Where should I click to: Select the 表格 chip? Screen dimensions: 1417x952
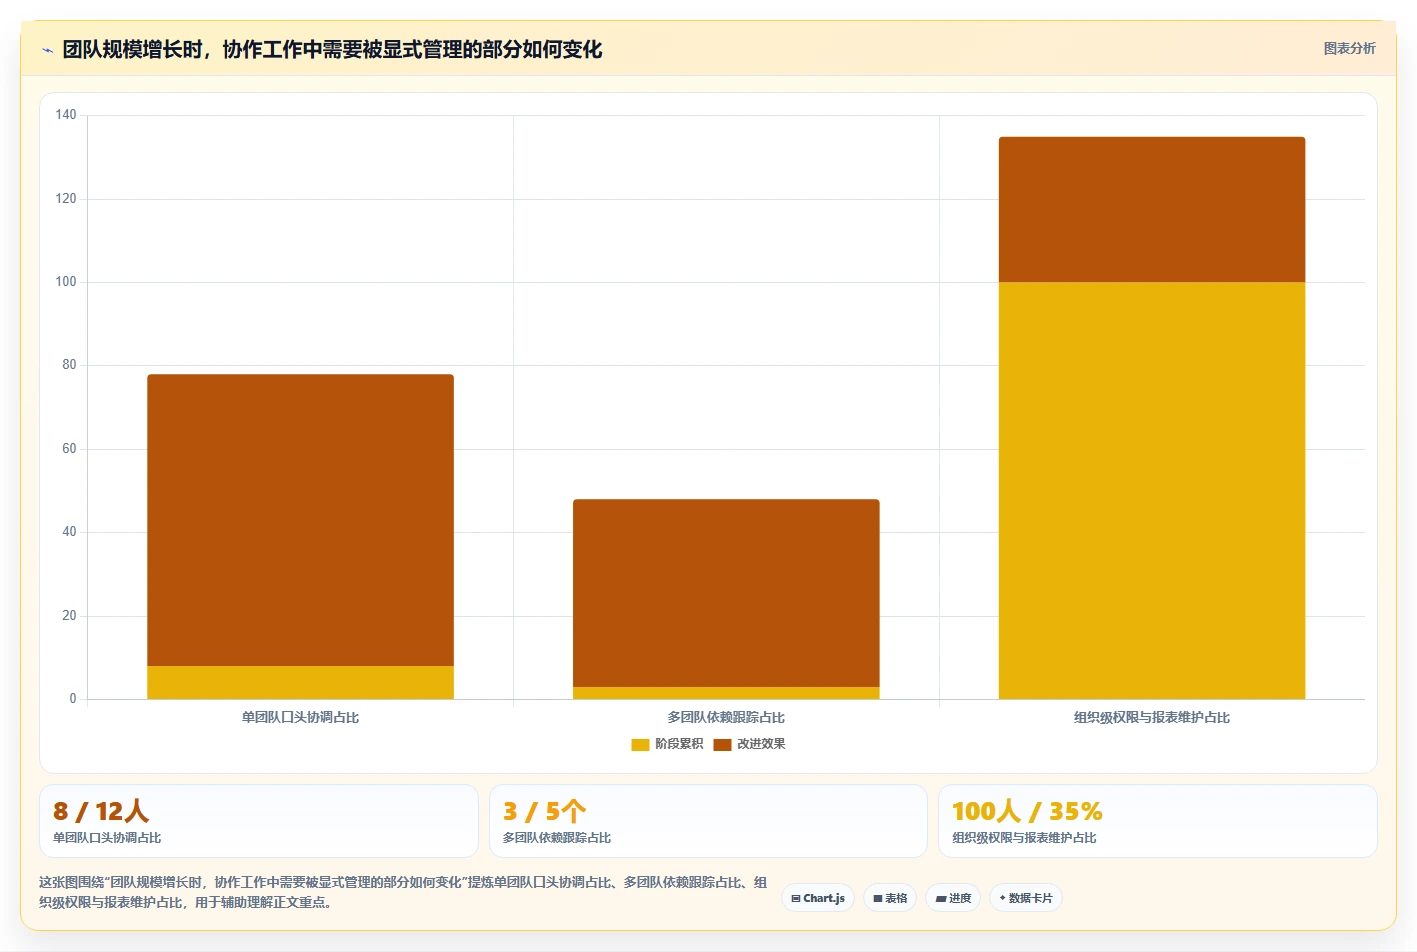point(890,898)
